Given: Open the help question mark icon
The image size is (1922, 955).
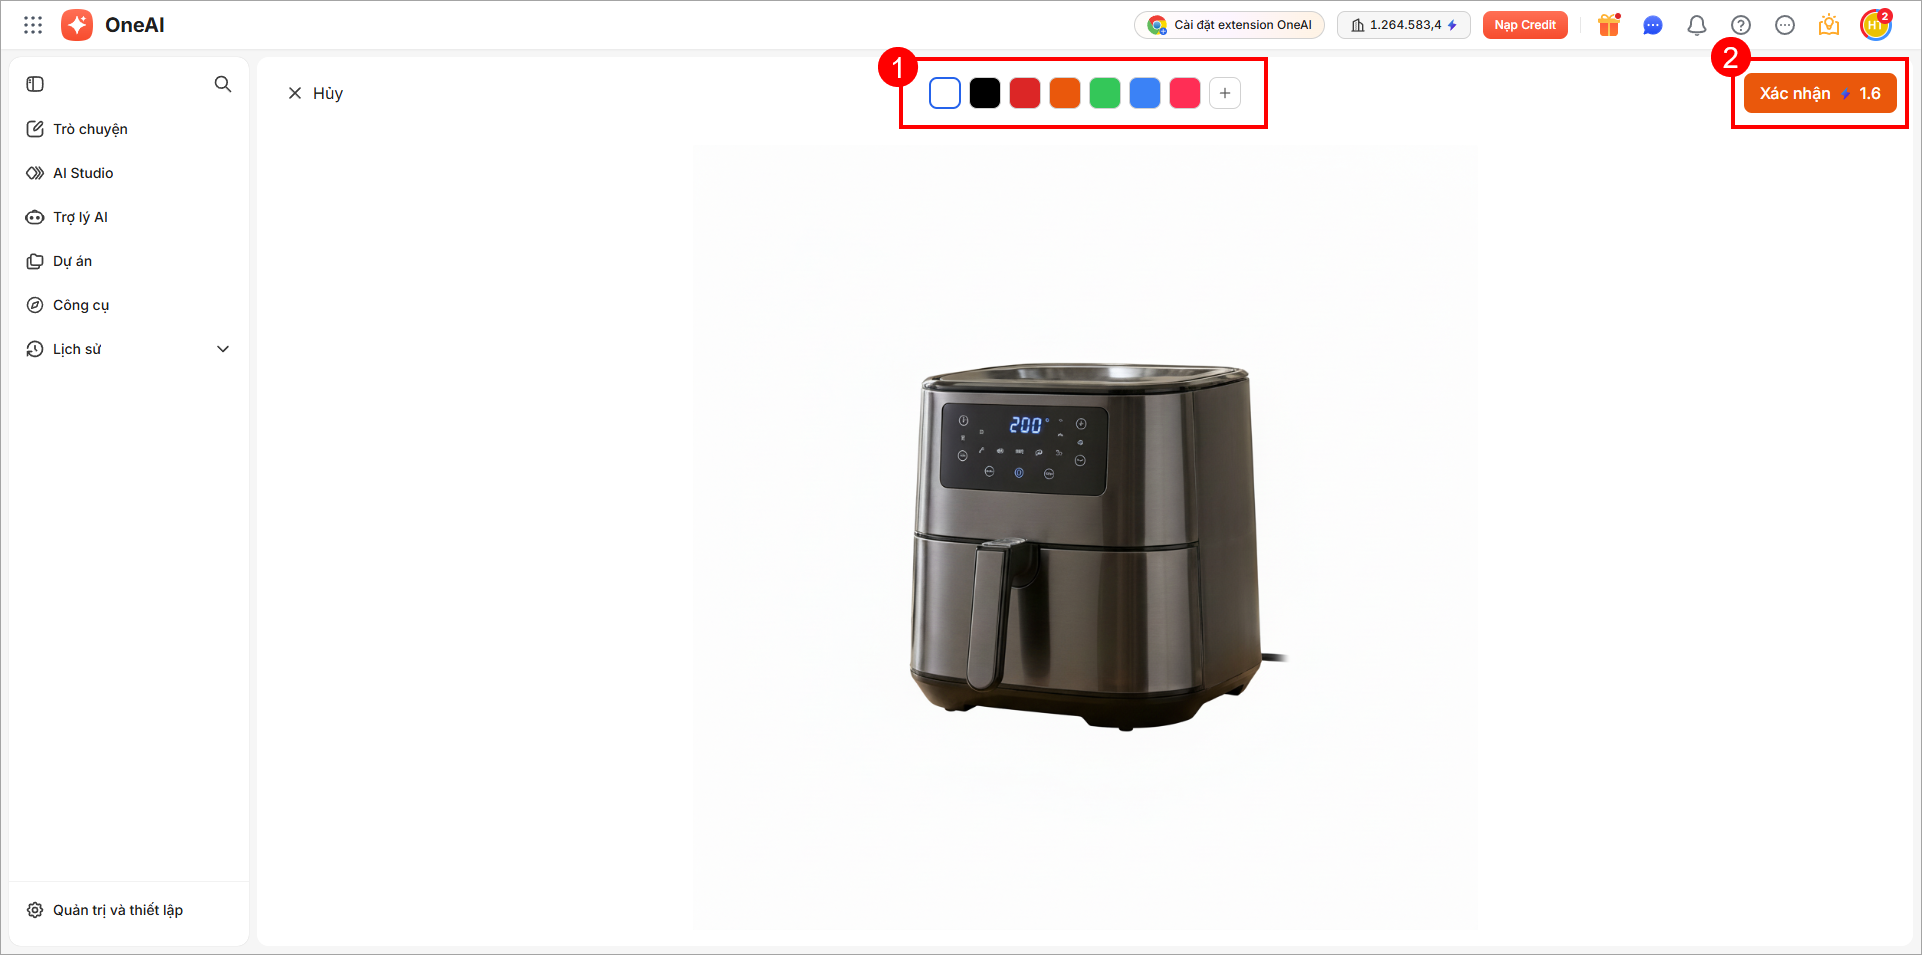Looking at the screenshot, I should click(1741, 25).
